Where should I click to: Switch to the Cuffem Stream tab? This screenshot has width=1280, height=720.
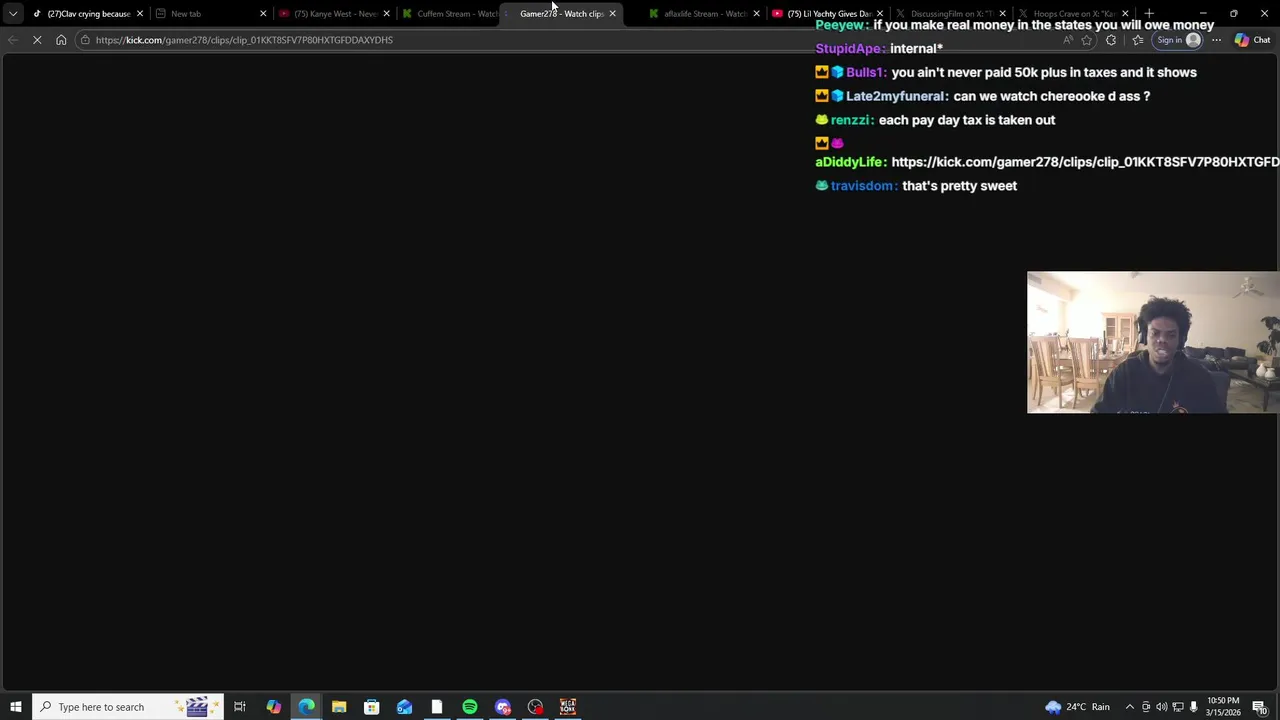(450, 13)
